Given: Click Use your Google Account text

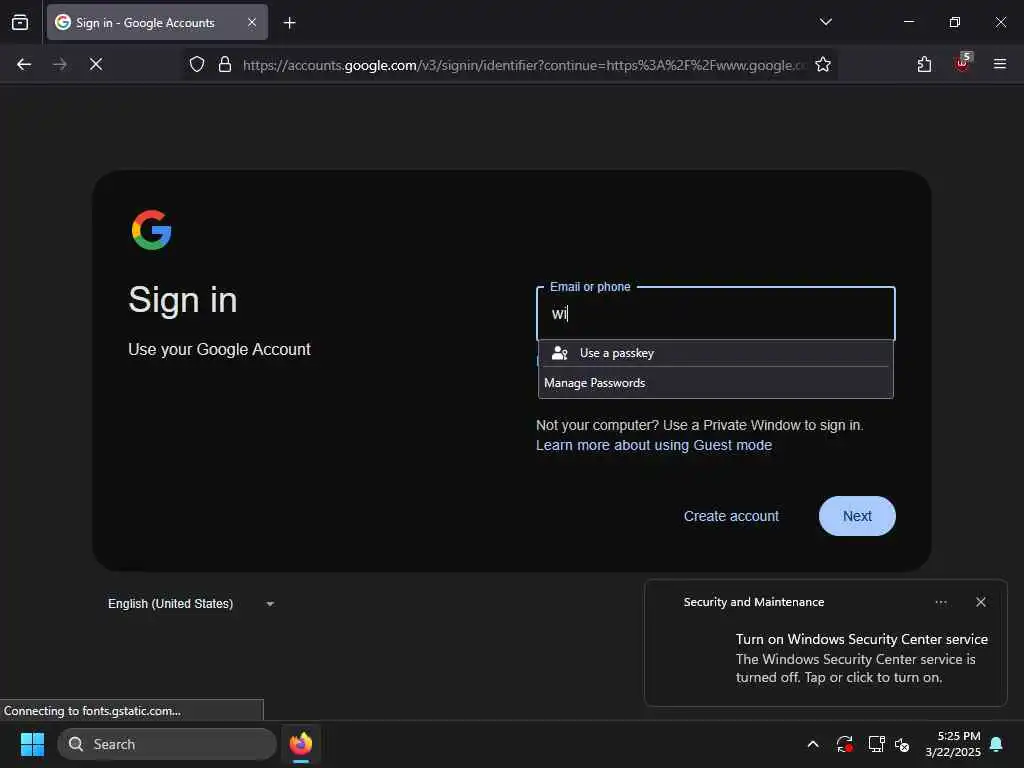Looking at the screenshot, I should 219,349.
